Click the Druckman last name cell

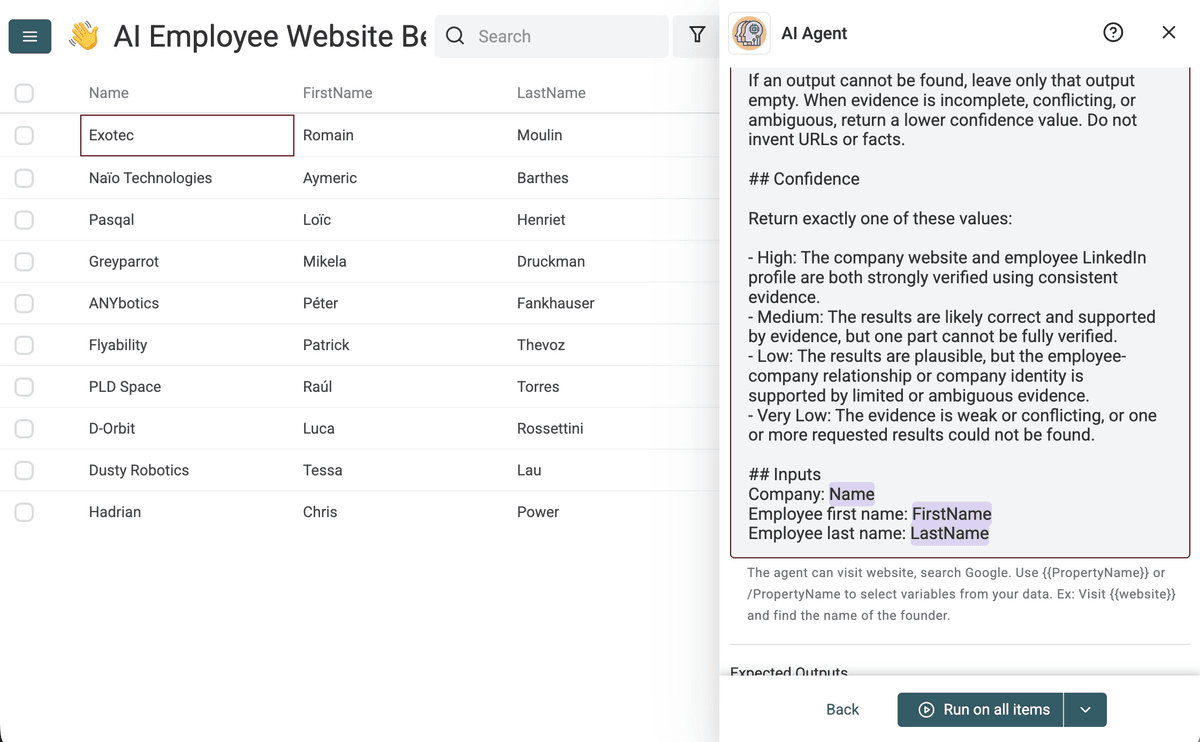[614, 262]
